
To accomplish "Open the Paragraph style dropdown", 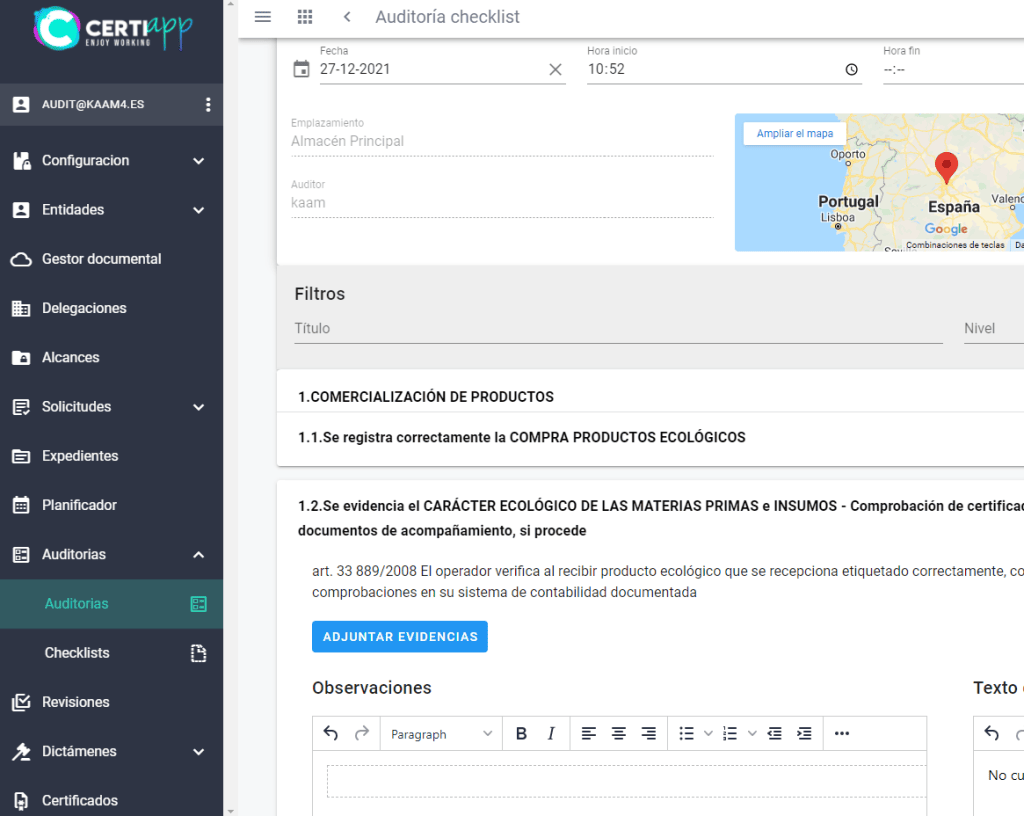I will (441, 734).
